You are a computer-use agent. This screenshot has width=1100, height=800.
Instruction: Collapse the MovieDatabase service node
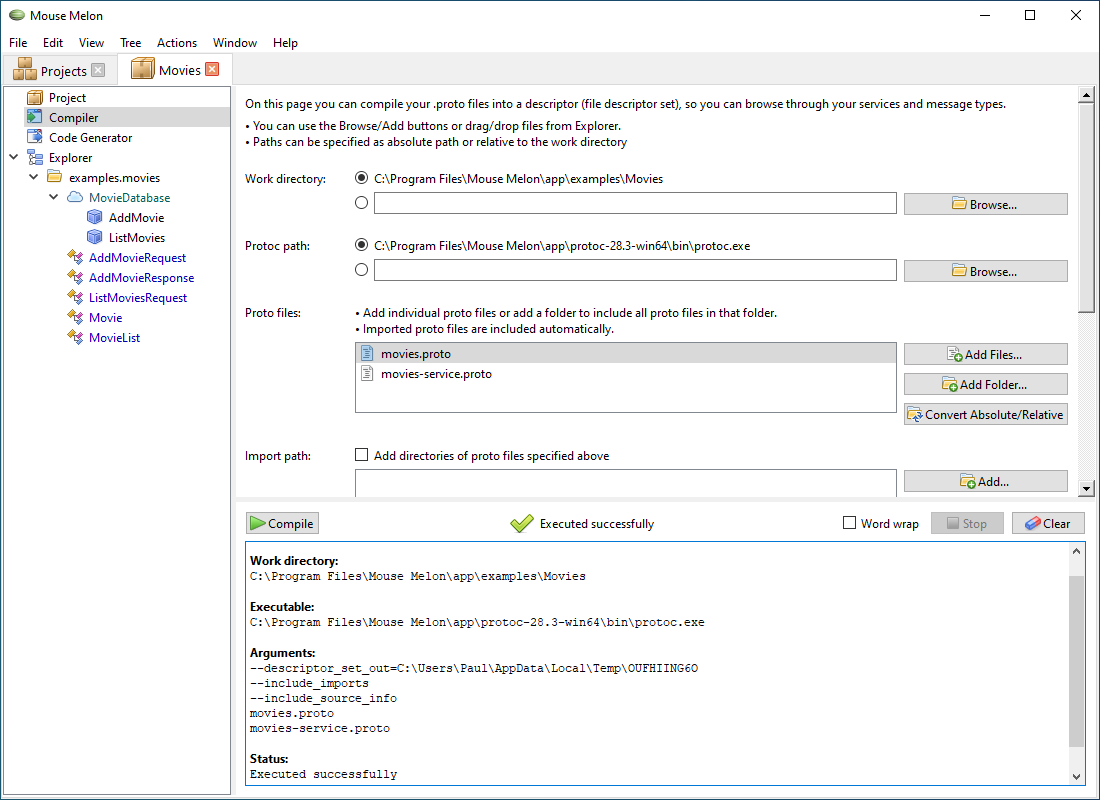[53, 197]
